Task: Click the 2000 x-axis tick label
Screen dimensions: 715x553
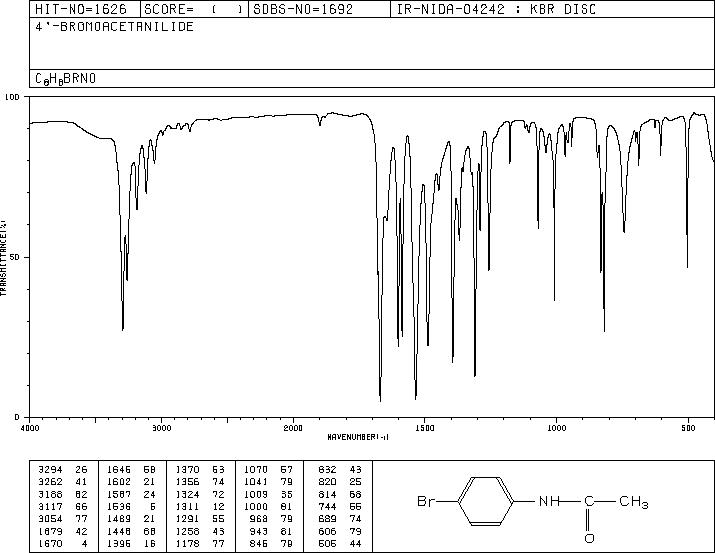Action: pyautogui.click(x=293, y=428)
